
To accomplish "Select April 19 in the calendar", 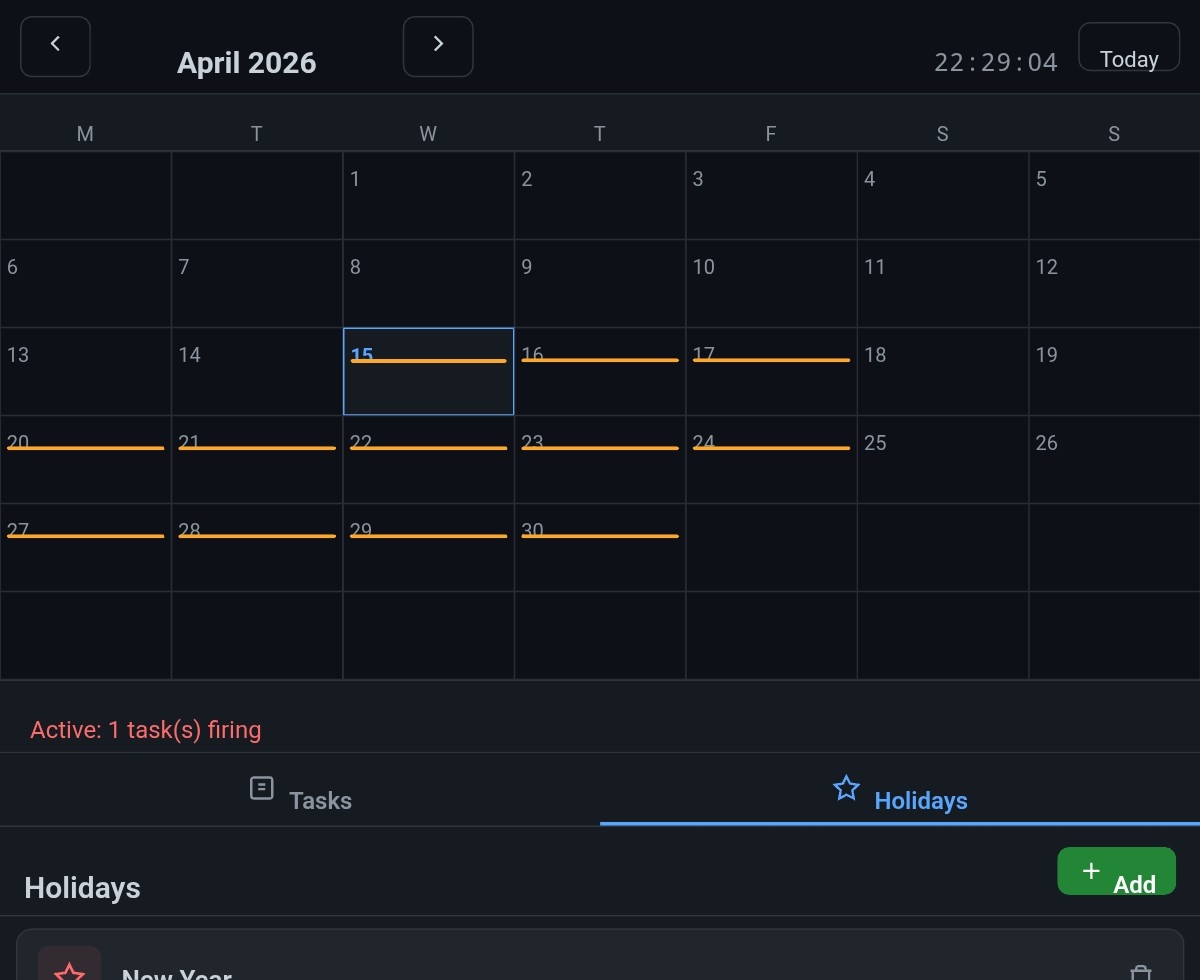I will coord(1114,371).
